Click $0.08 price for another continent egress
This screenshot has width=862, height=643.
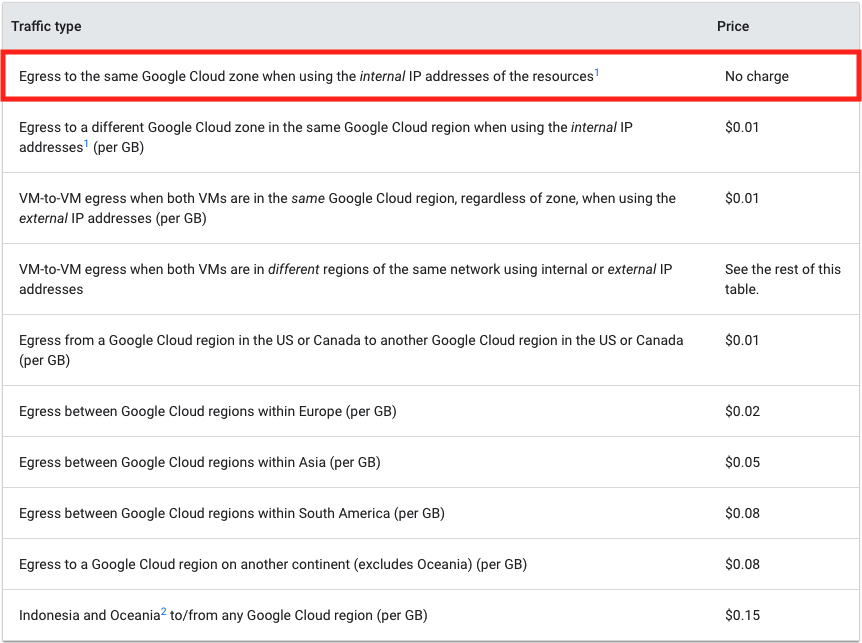pyautogui.click(x=742, y=564)
